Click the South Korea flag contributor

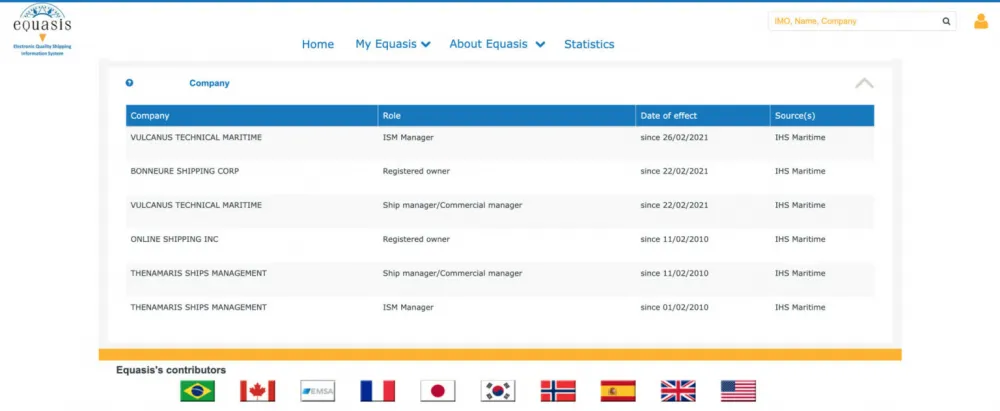[x=498, y=391]
